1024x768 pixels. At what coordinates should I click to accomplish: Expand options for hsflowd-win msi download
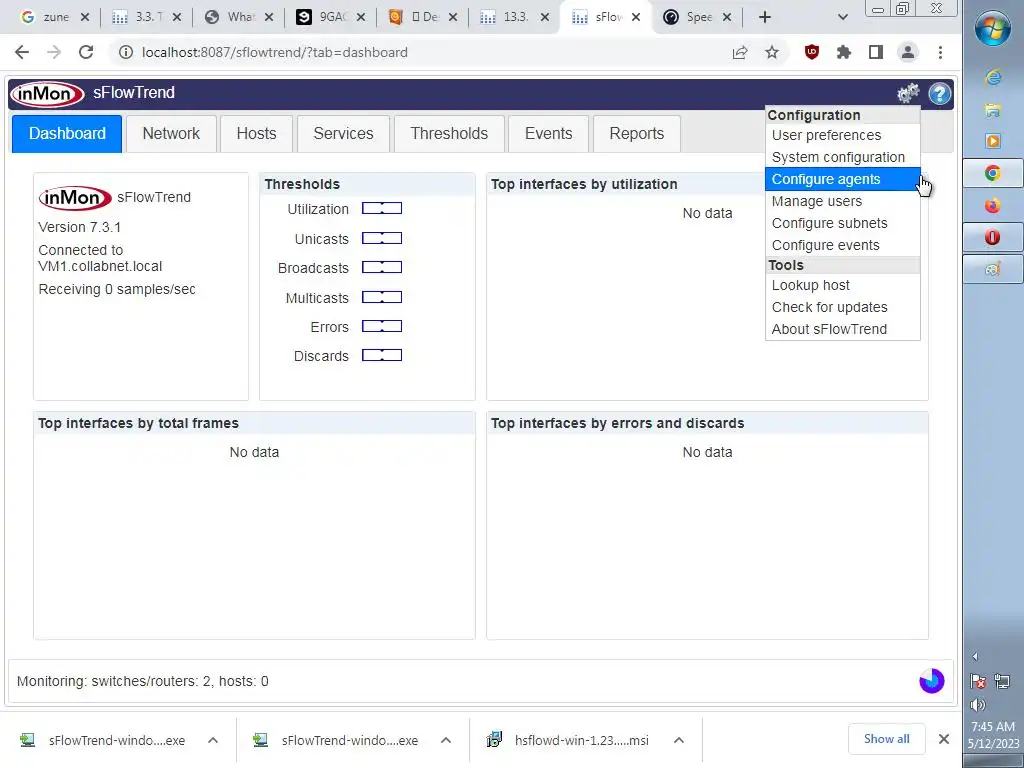coord(679,740)
